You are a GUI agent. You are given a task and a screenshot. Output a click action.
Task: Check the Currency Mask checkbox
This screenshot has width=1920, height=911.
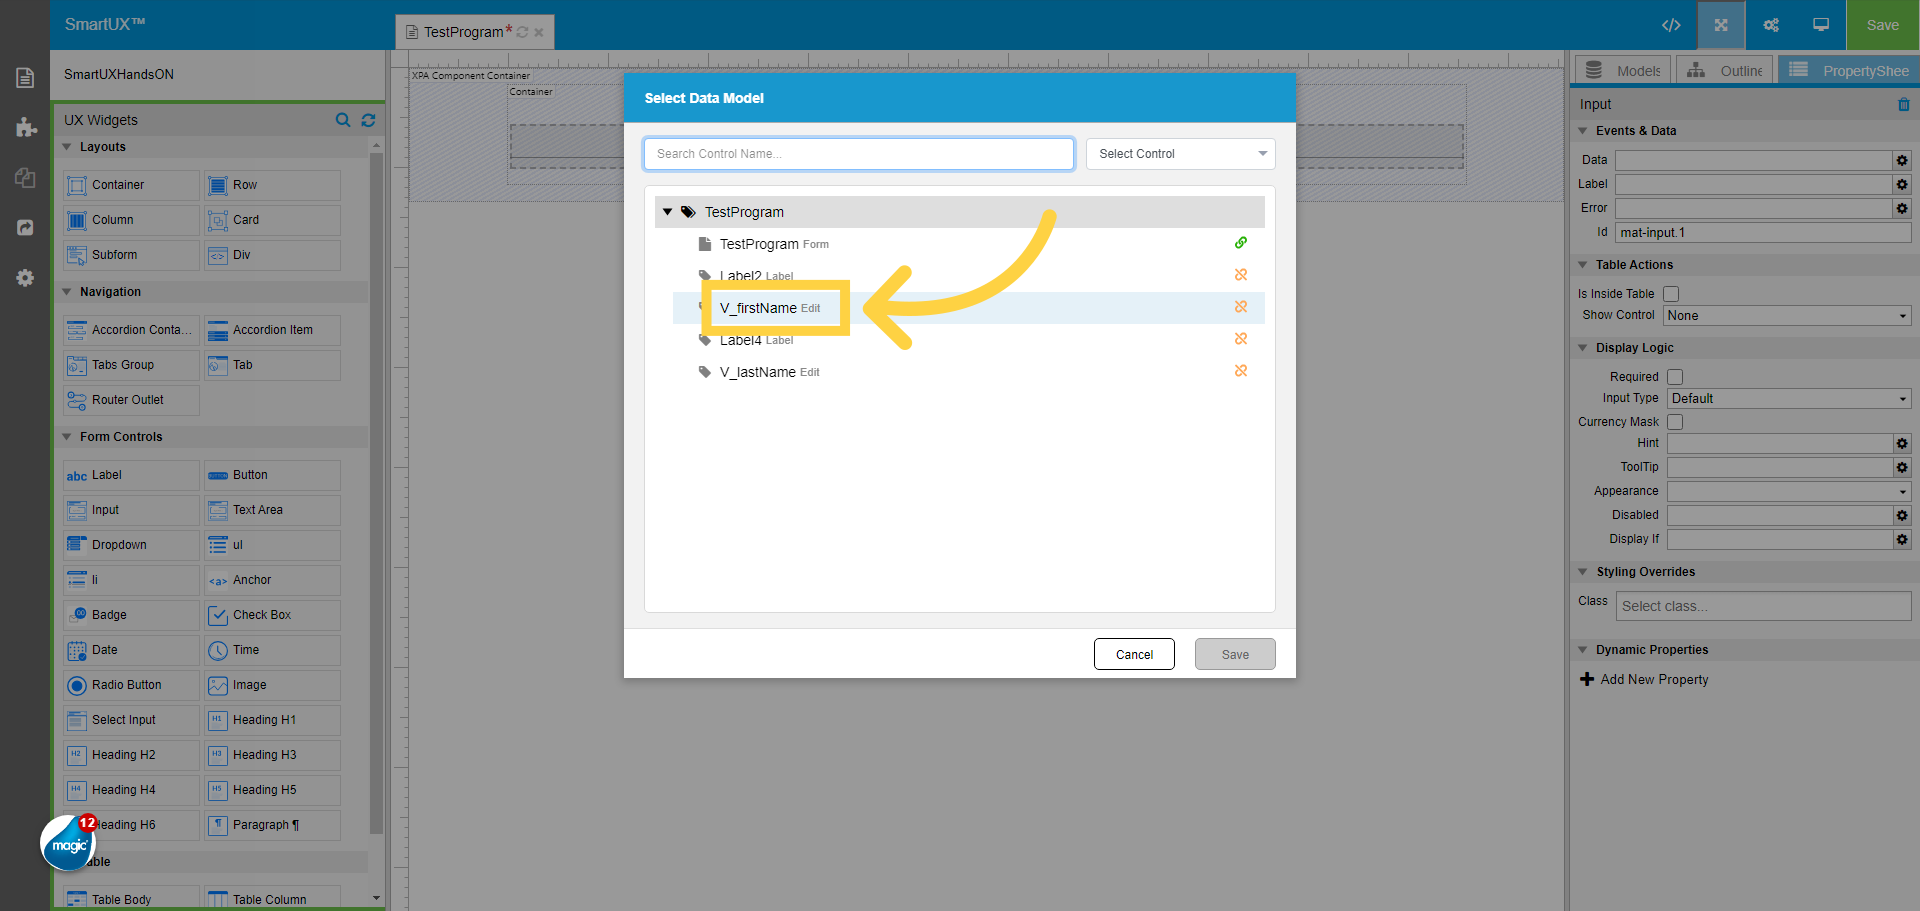[x=1675, y=422]
